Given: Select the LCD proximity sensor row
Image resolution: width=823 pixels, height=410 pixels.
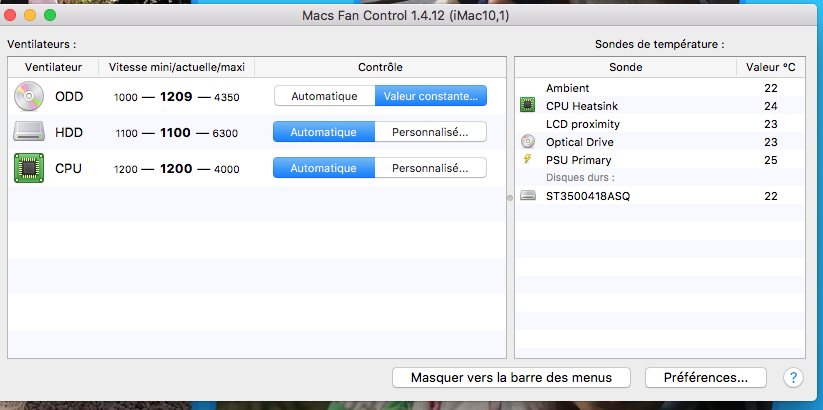Looking at the screenshot, I should pos(660,124).
